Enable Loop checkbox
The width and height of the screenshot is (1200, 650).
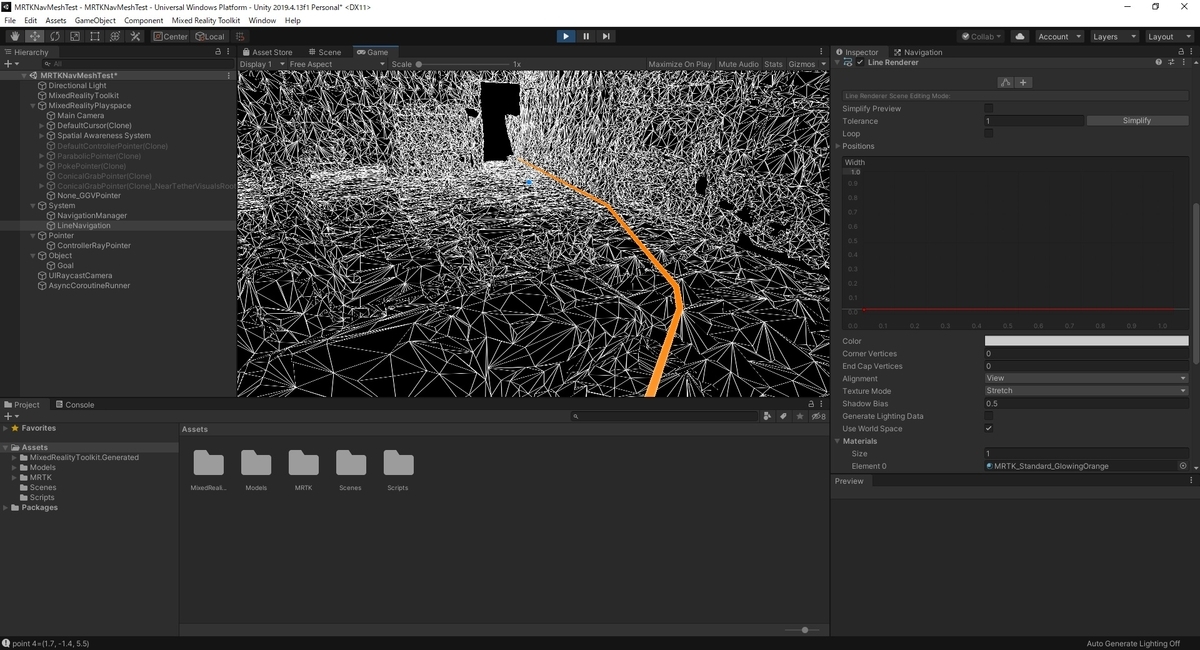pos(989,133)
